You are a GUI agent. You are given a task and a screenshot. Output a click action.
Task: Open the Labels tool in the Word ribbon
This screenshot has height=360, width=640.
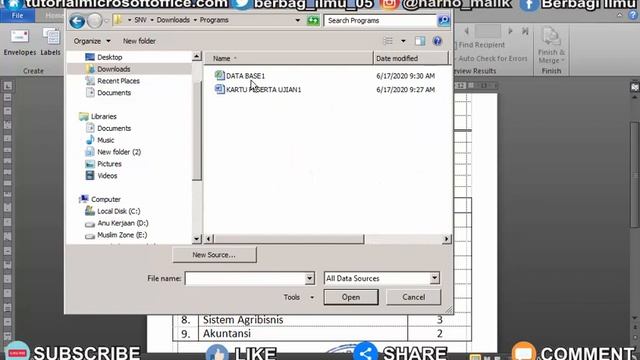point(51,42)
